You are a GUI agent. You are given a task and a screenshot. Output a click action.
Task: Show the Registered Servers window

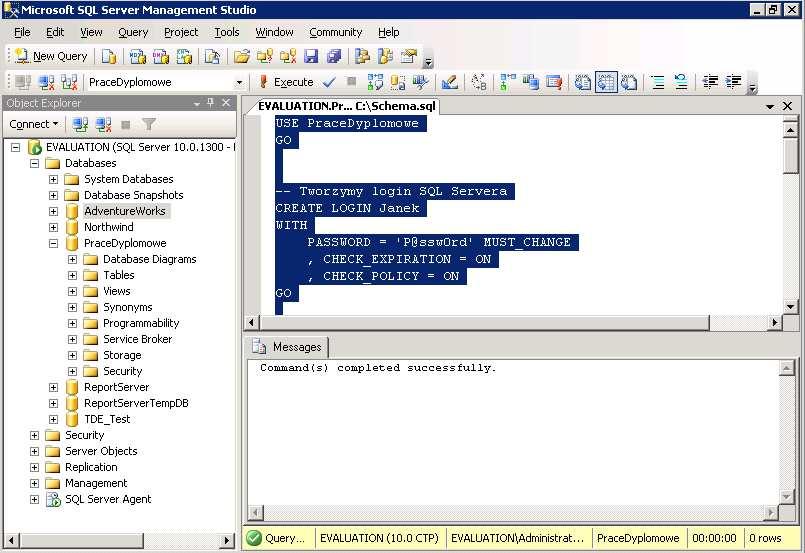tap(362, 56)
